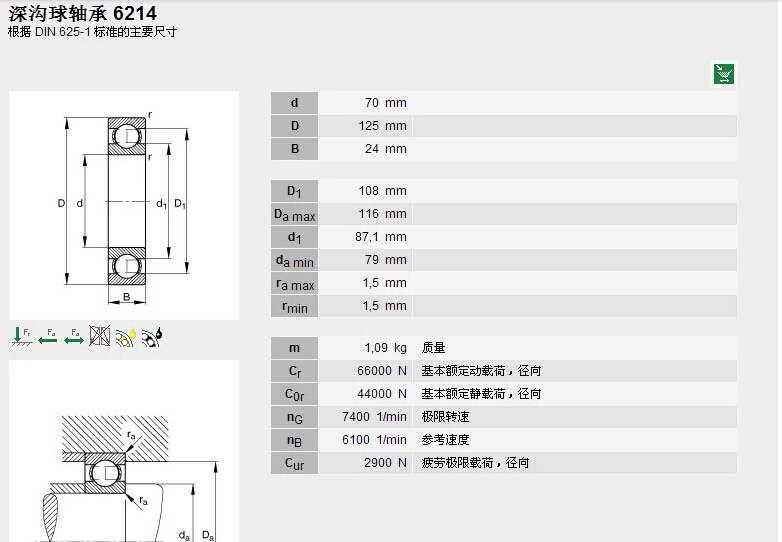Select the nG value 7400 1/min
This screenshot has width=782, height=542.
coord(375,416)
